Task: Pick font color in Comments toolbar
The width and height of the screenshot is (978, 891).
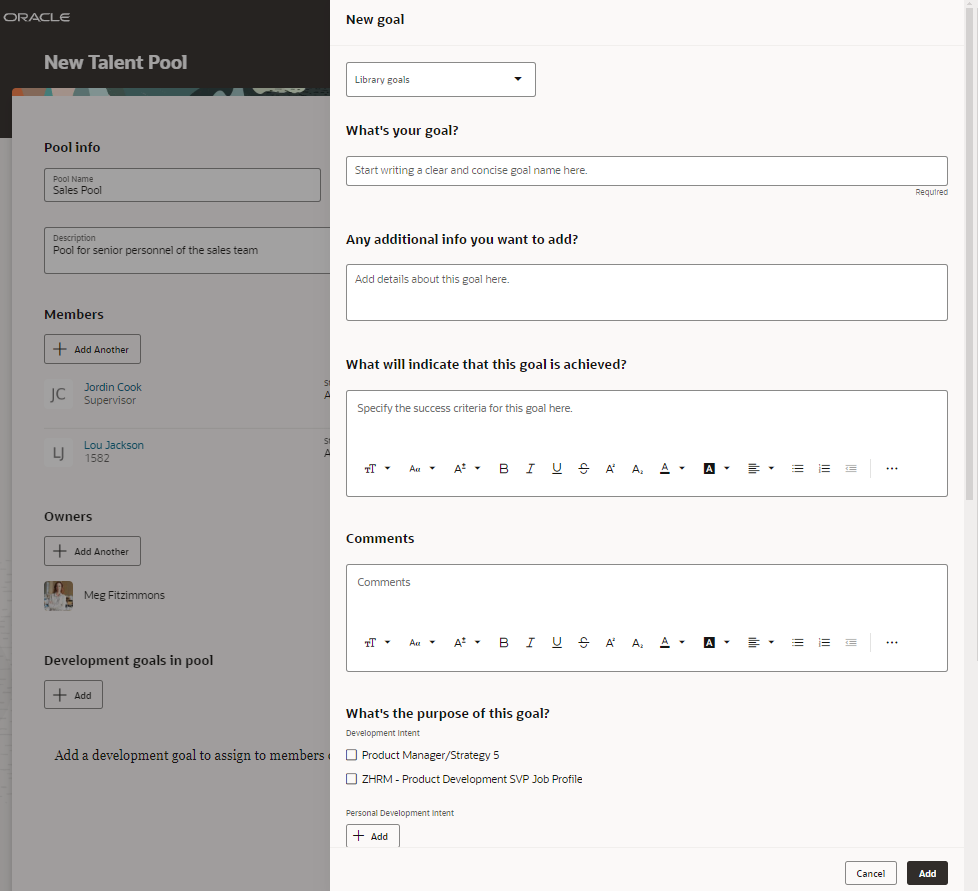Action: coord(672,642)
